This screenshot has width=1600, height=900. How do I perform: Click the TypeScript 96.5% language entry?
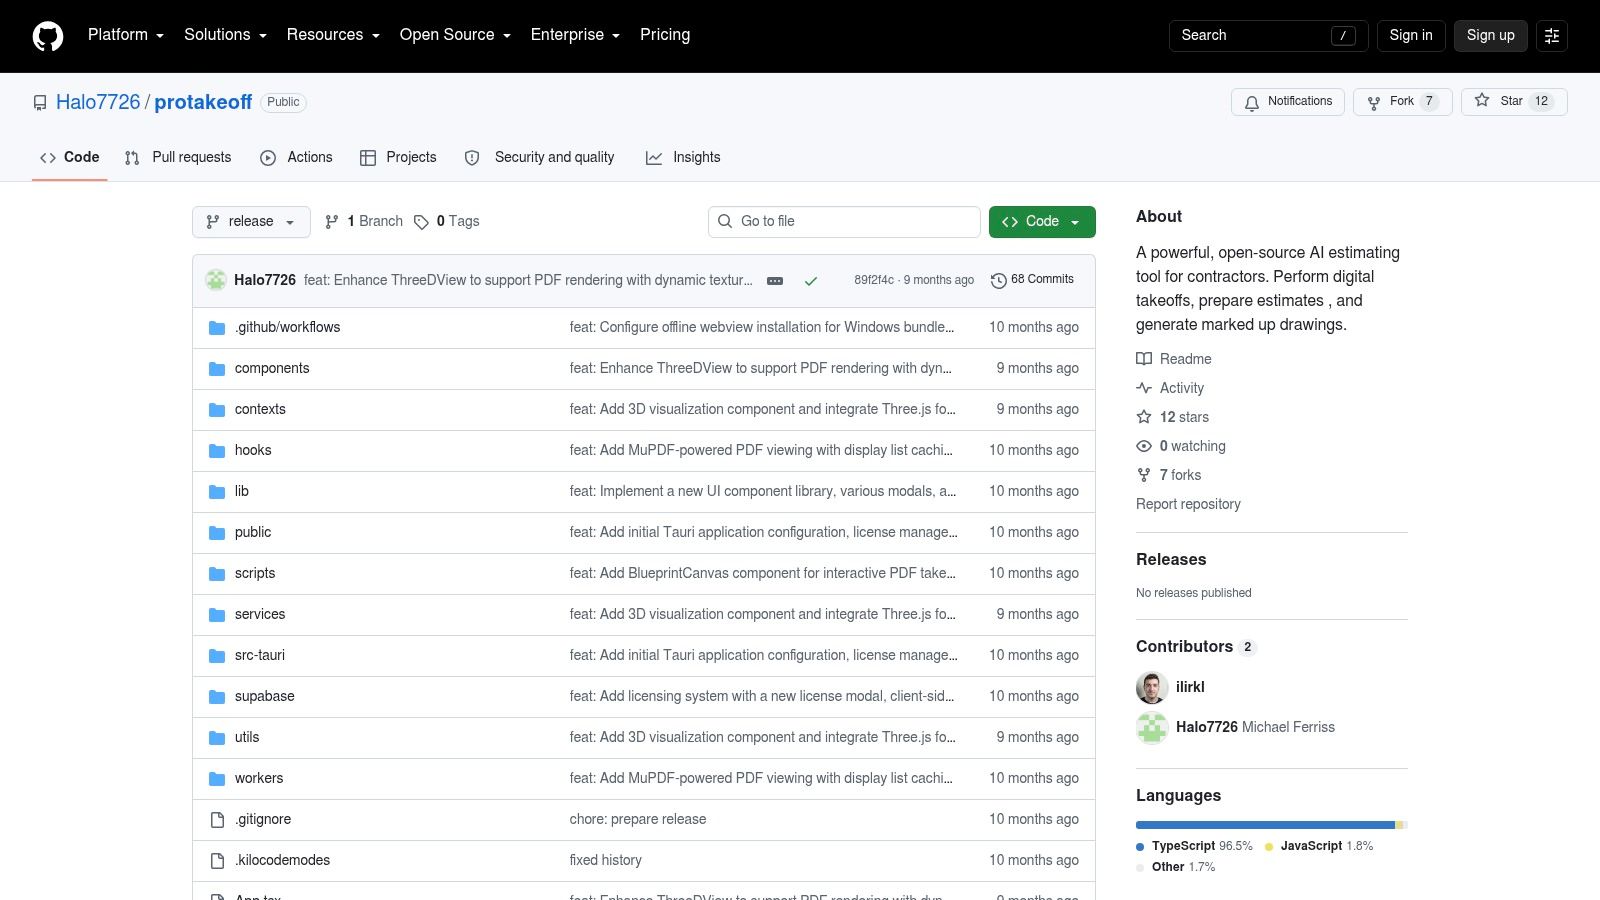tap(1194, 846)
